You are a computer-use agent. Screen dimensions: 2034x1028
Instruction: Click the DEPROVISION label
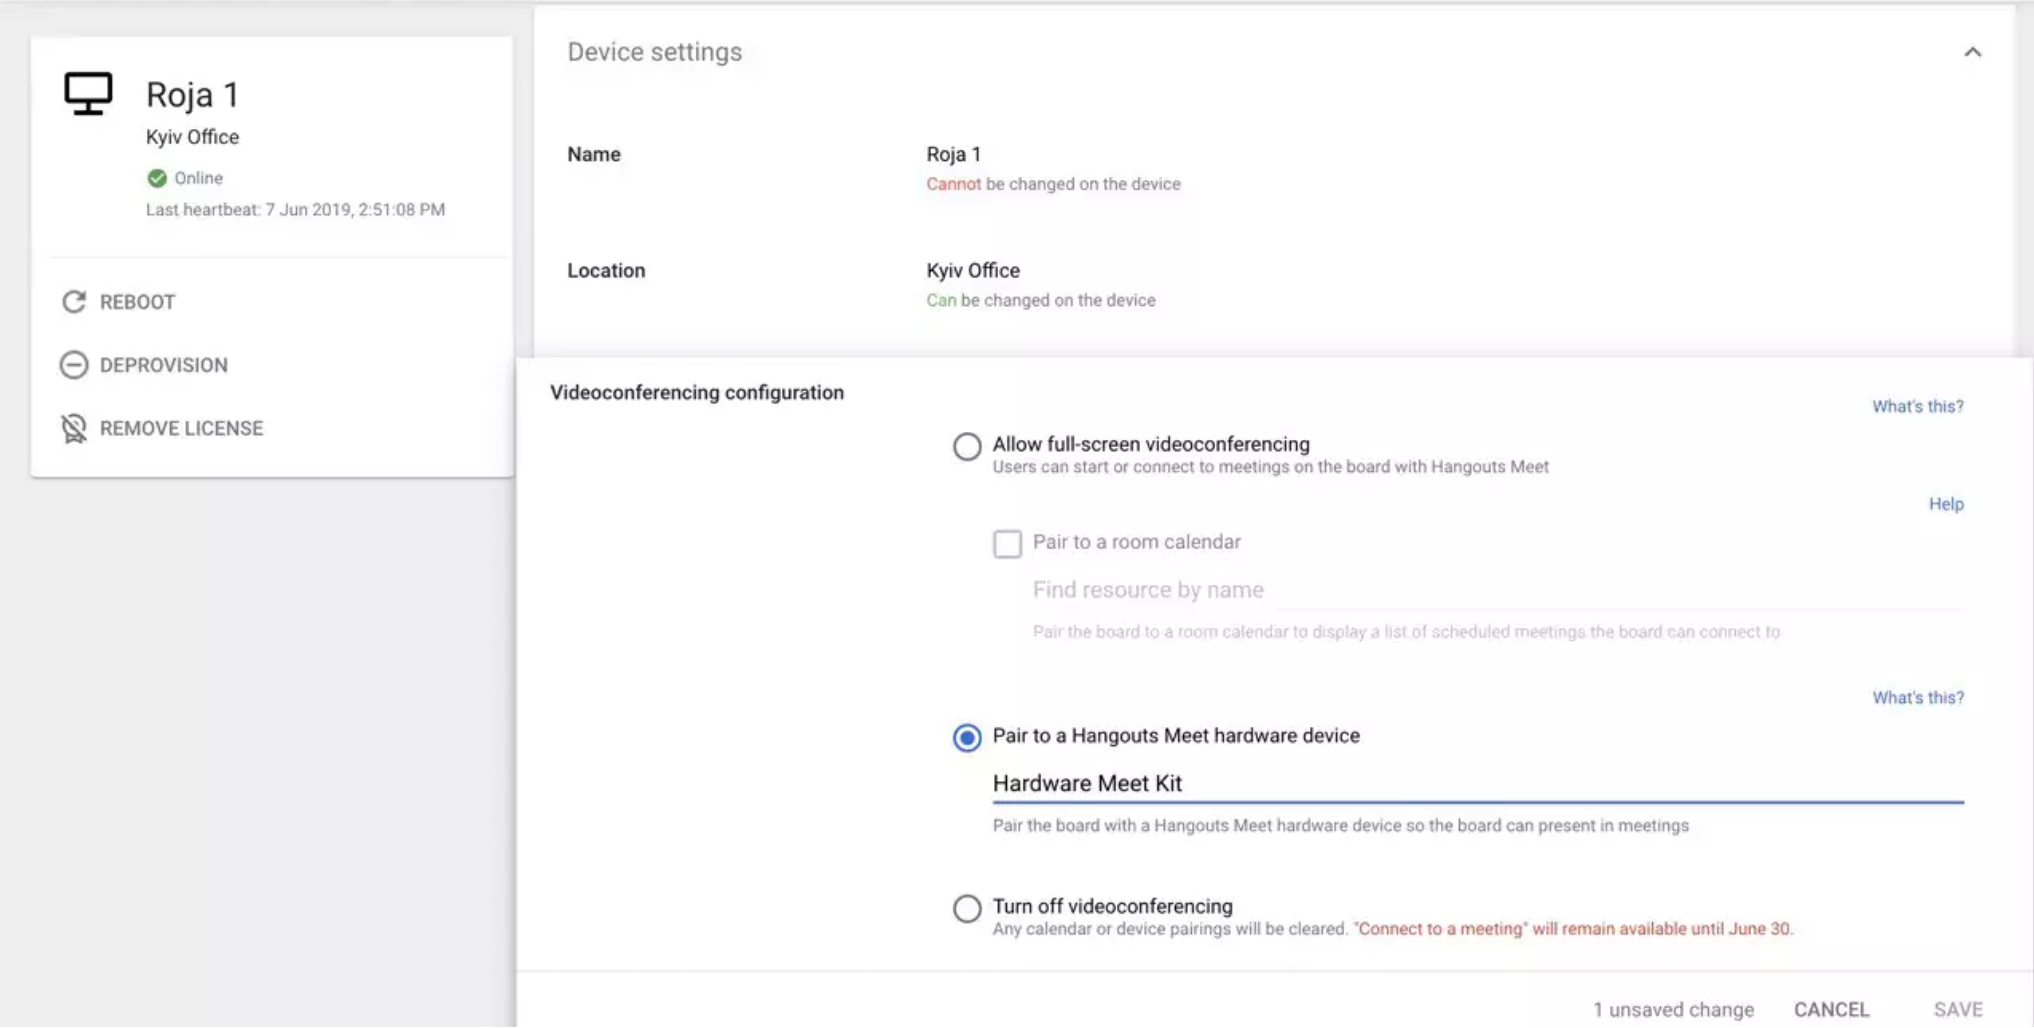(x=164, y=365)
